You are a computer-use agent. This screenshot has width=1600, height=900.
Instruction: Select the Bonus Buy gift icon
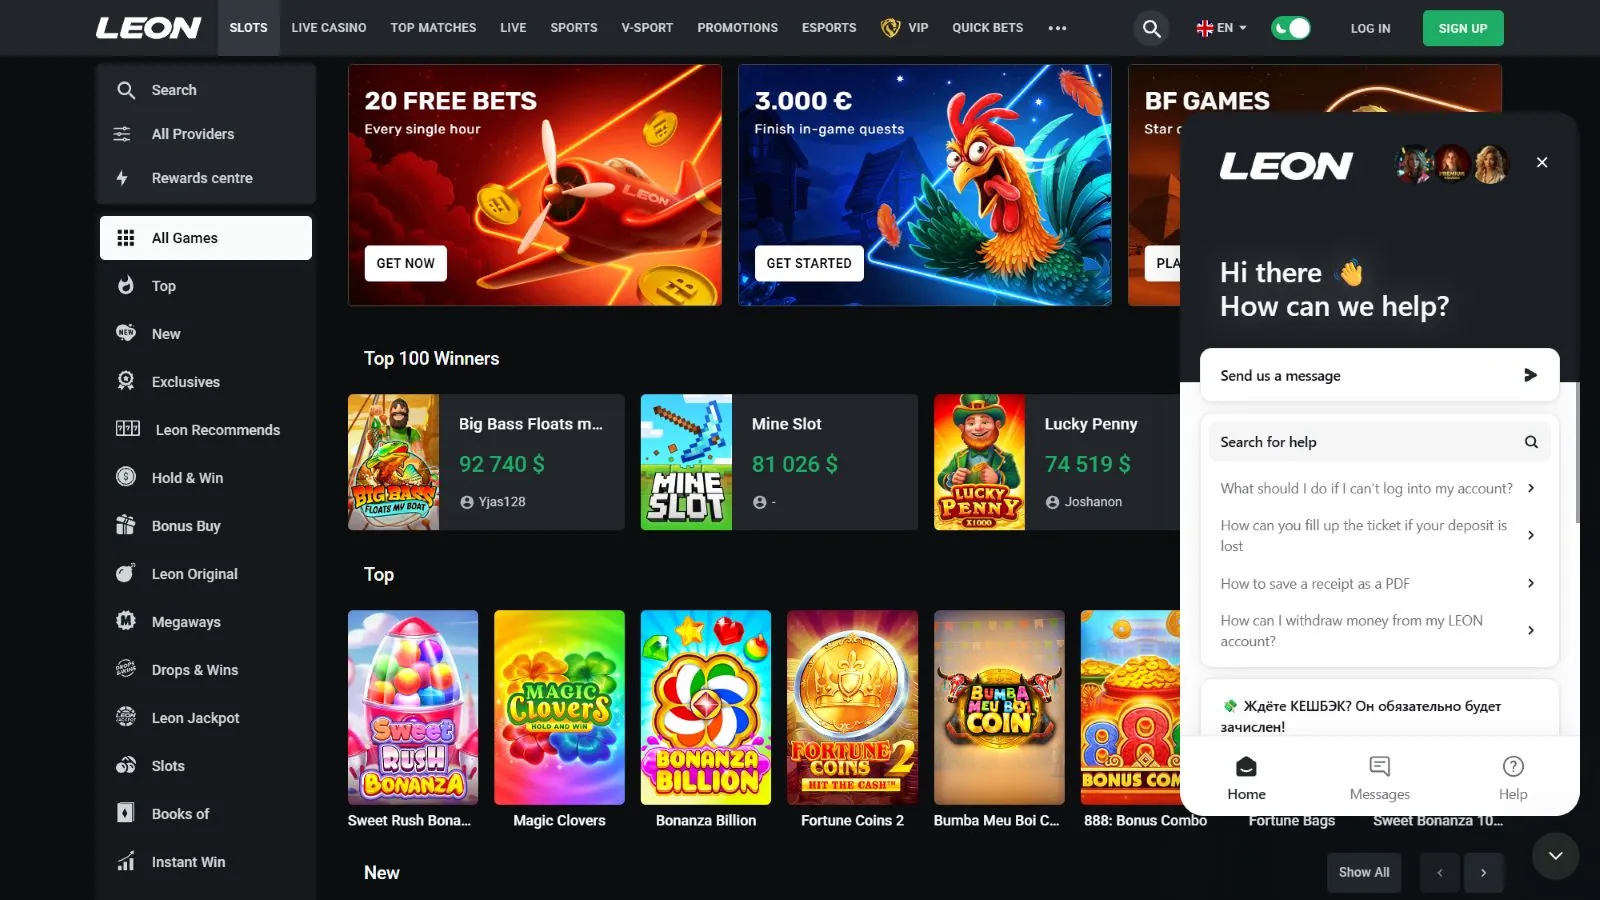(x=126, y=525)
